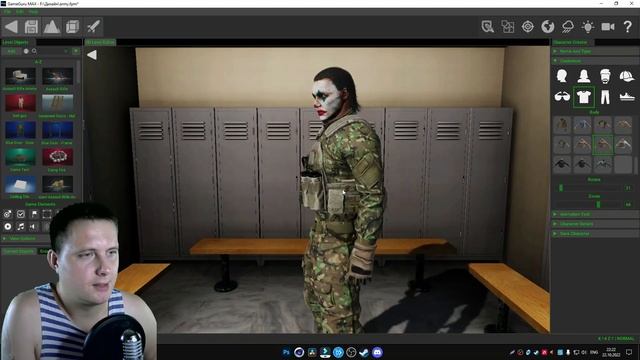This screenshot has height=360, width=640.
Task: Collapse the Customize section
Action: pyautogui.click(x=596, y=61)
